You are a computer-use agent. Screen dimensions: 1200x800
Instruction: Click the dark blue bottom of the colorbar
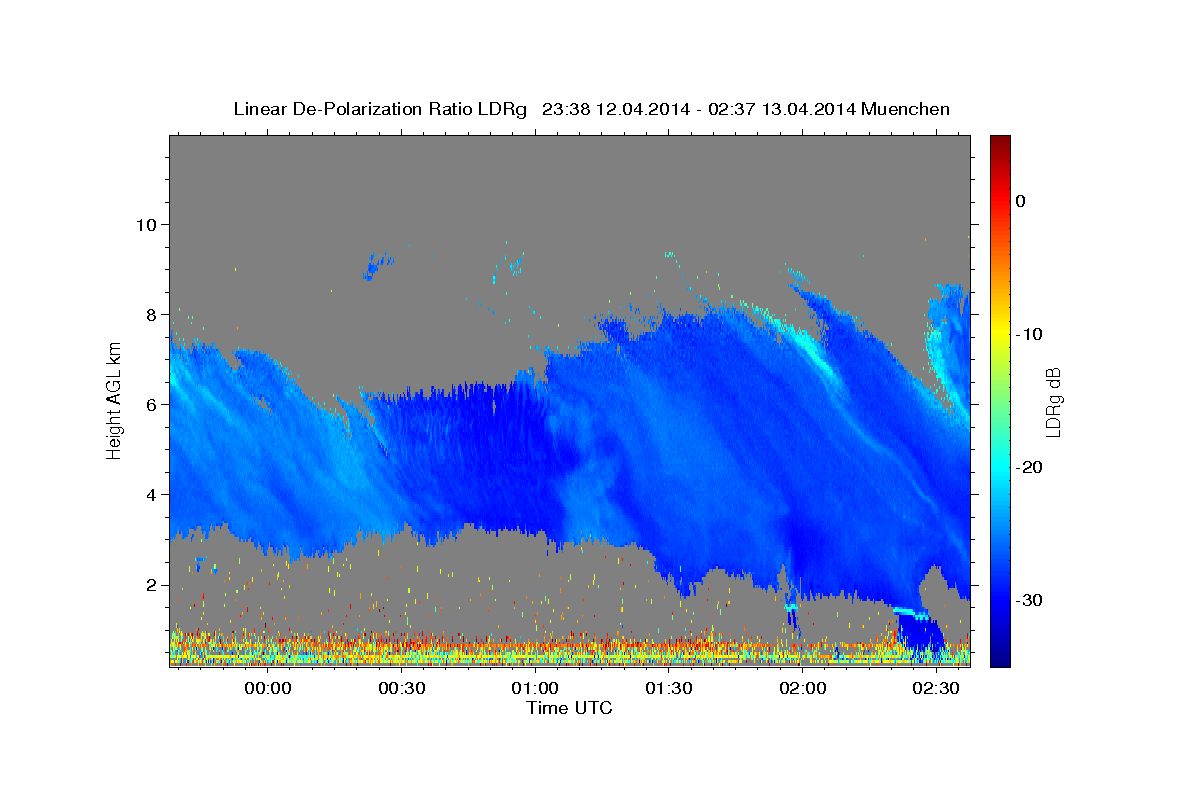[999, 658]
